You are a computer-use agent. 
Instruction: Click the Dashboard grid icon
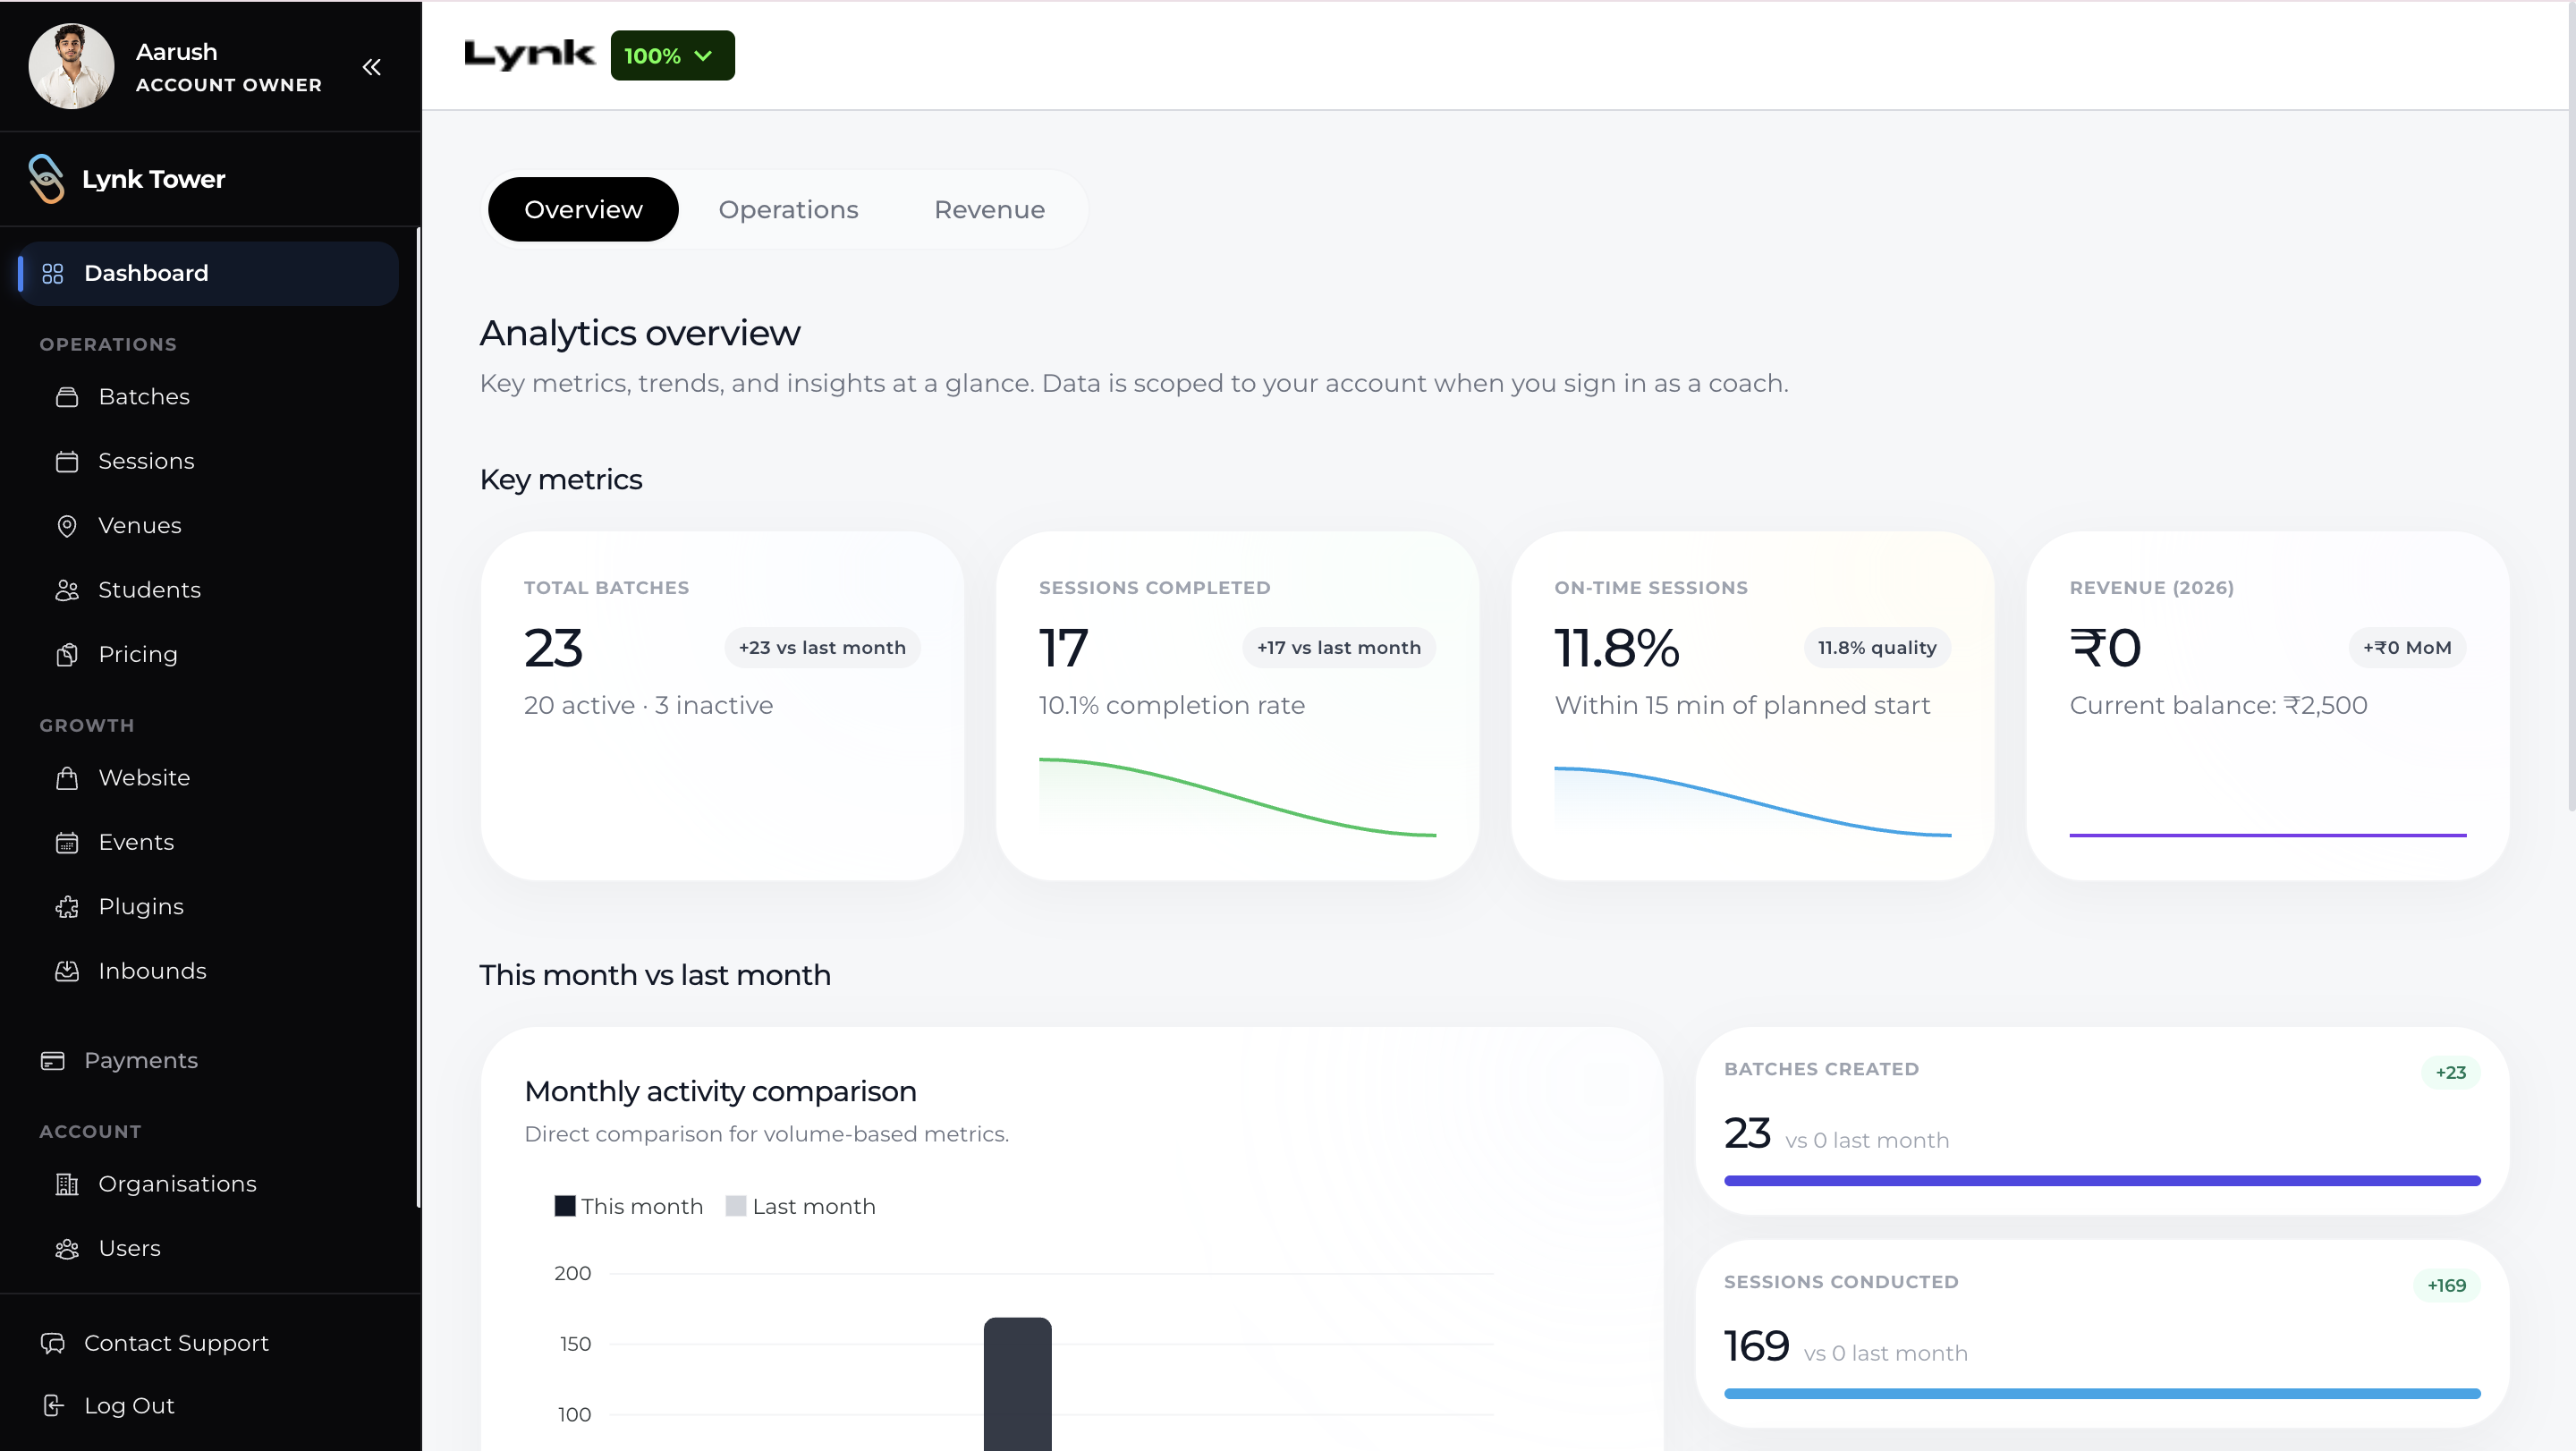coord(53,273)
